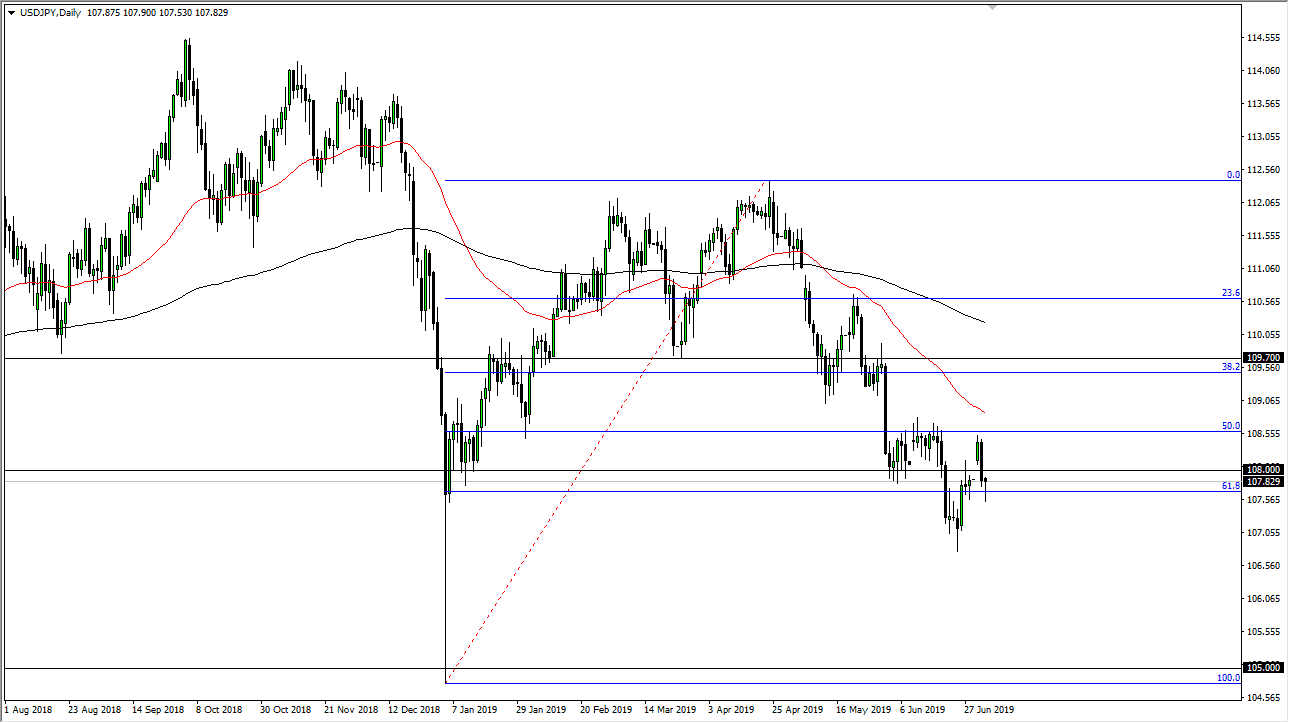Expand the USDJPY,Daily chart header arrow

tap(10, 13)
